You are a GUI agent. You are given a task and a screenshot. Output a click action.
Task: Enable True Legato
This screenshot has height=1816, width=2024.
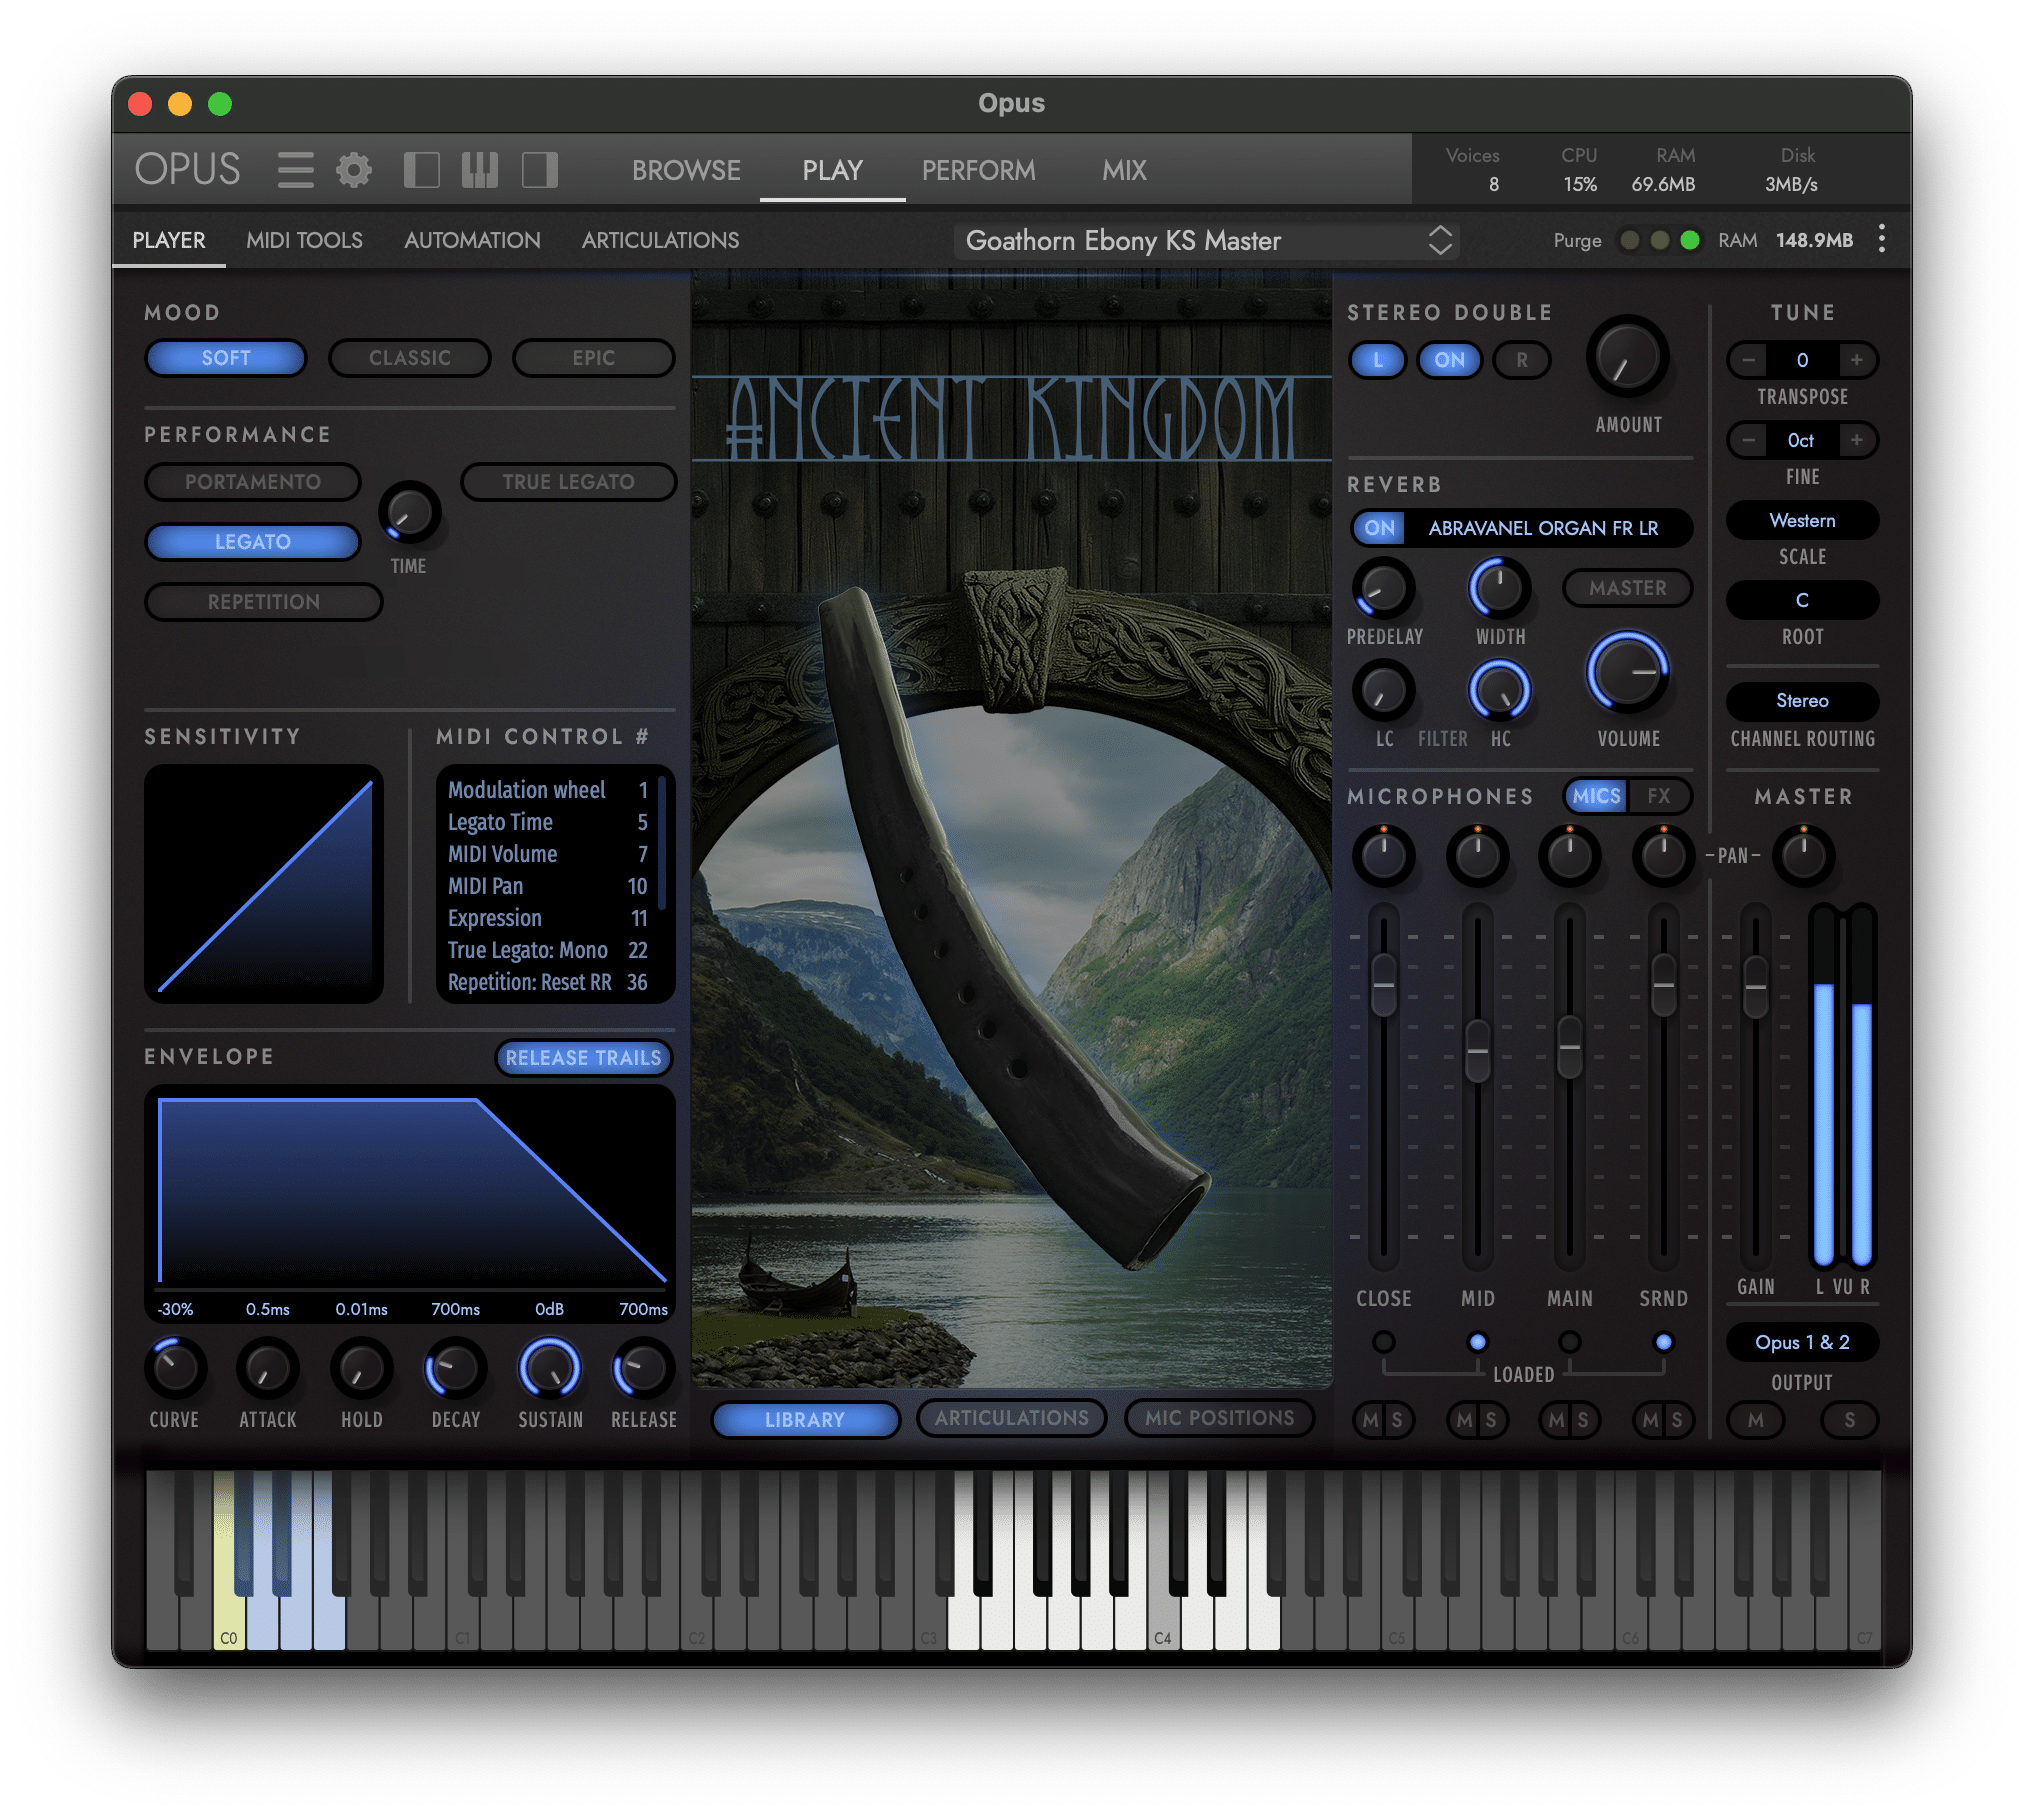pos(568,481)
